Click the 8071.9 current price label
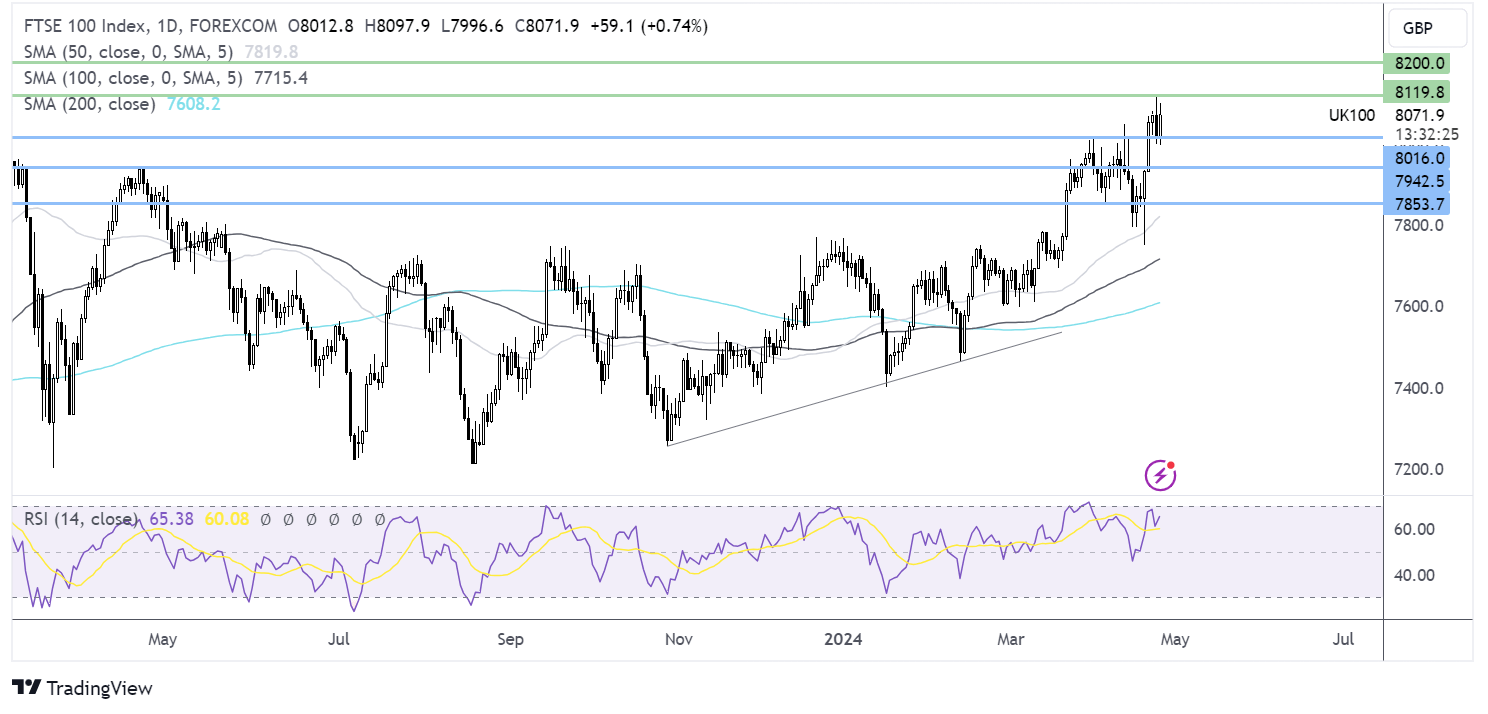 pos(1419,115)
